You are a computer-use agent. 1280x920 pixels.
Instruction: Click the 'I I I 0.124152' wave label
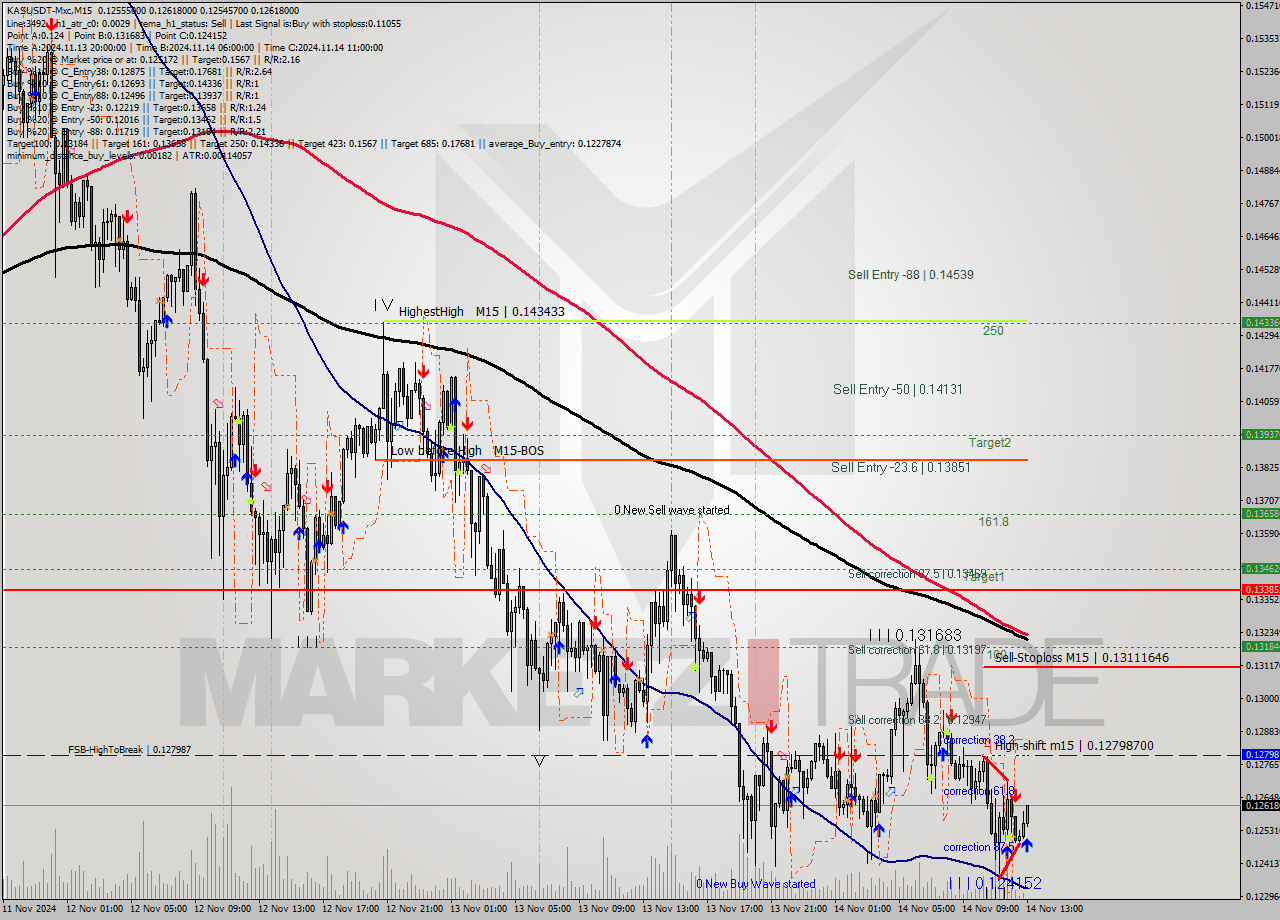pyautogui.click(x=995, y=883)
